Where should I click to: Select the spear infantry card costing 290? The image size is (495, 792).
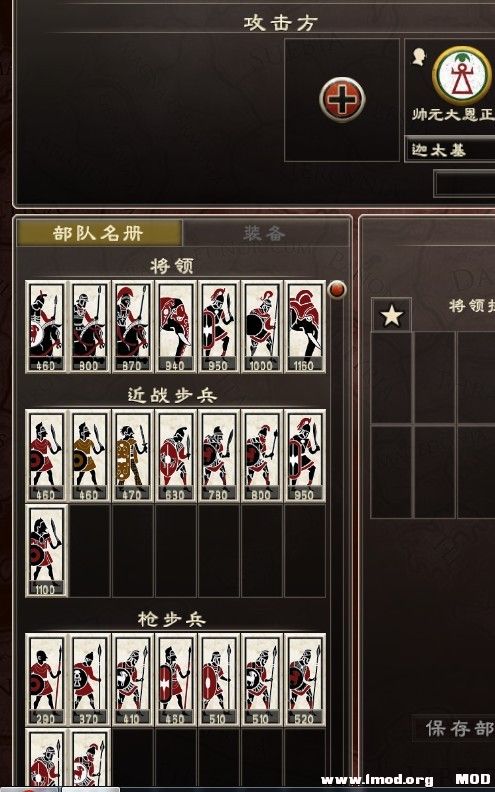(46, 680)
